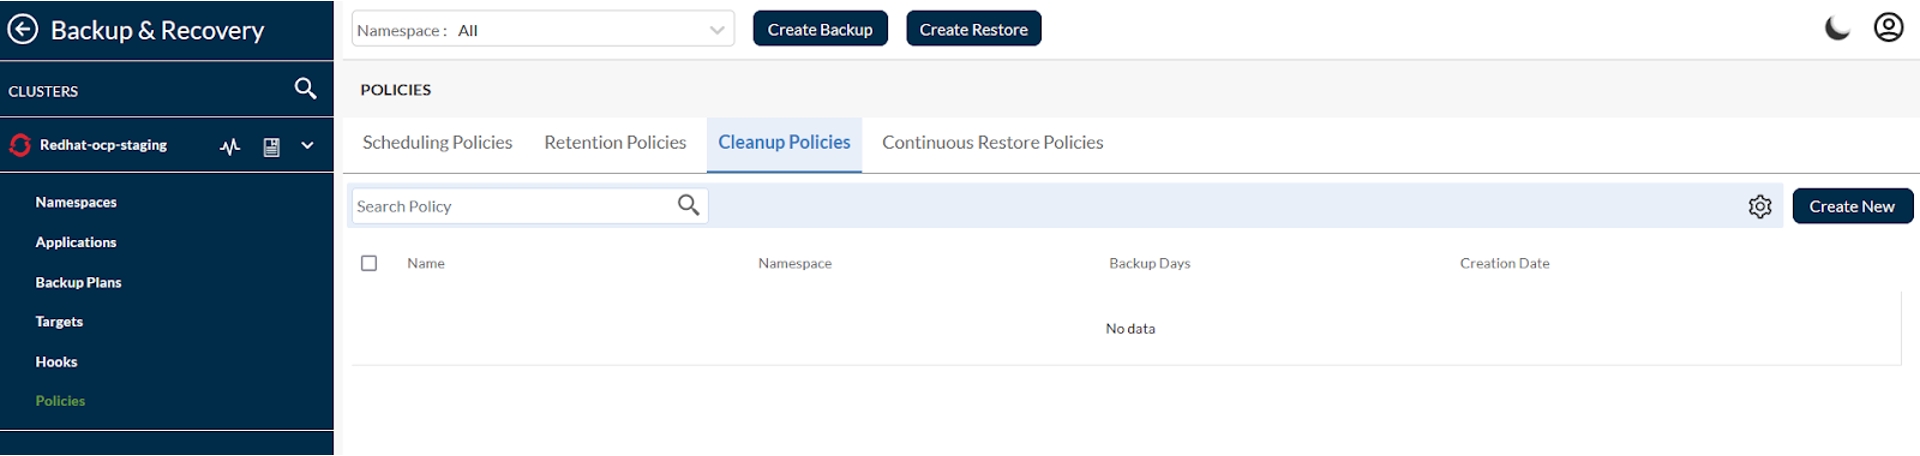The image size is (1920, 456).
Task: Focus the Search Policy input field
Action: pos(510,206)
